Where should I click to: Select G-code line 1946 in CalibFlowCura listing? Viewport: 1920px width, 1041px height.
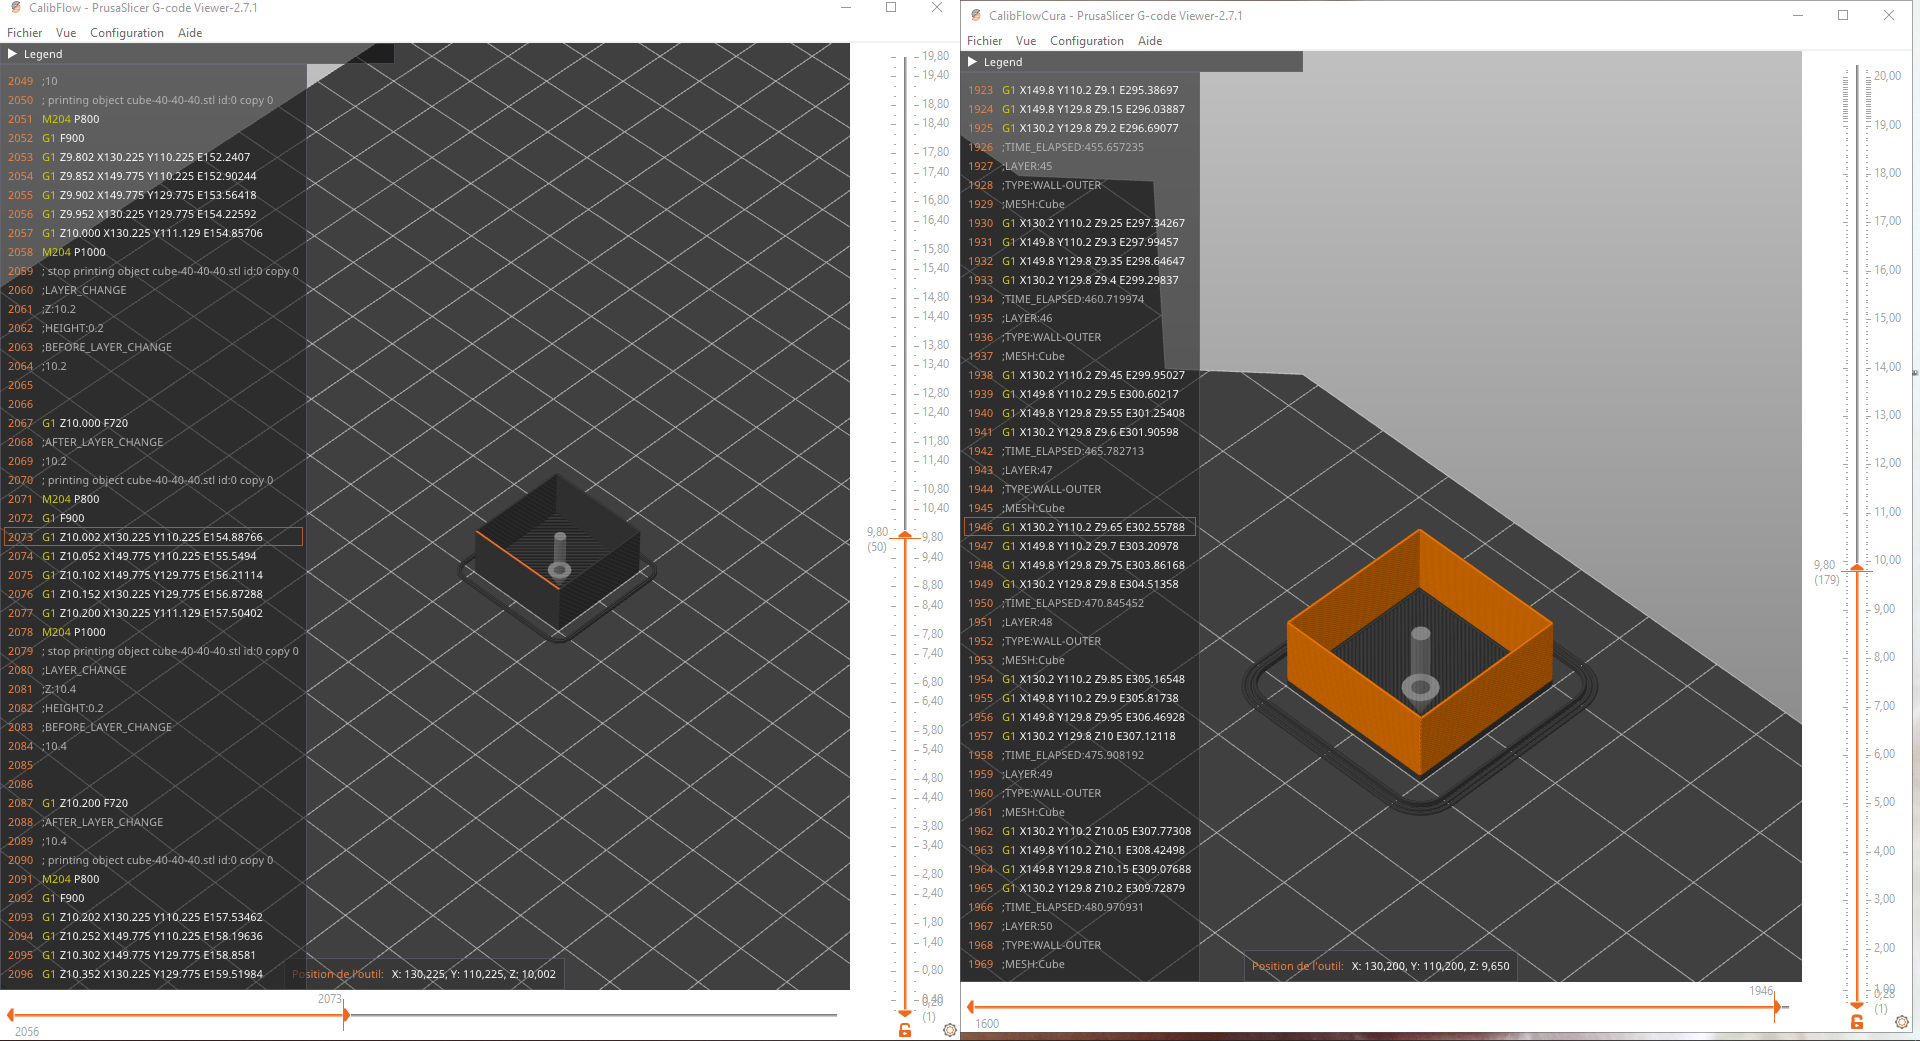pyautogui.click(x=1079, y=527)
